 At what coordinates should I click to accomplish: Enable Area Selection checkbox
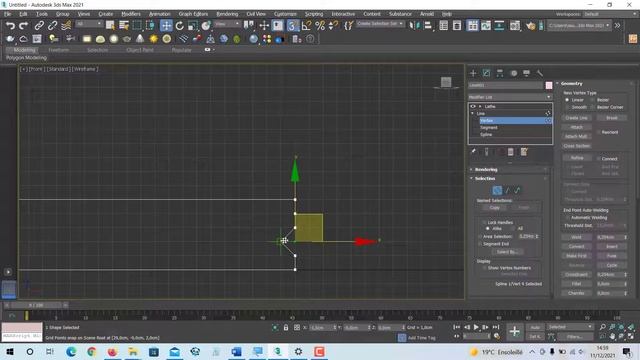tap(480, 236)
